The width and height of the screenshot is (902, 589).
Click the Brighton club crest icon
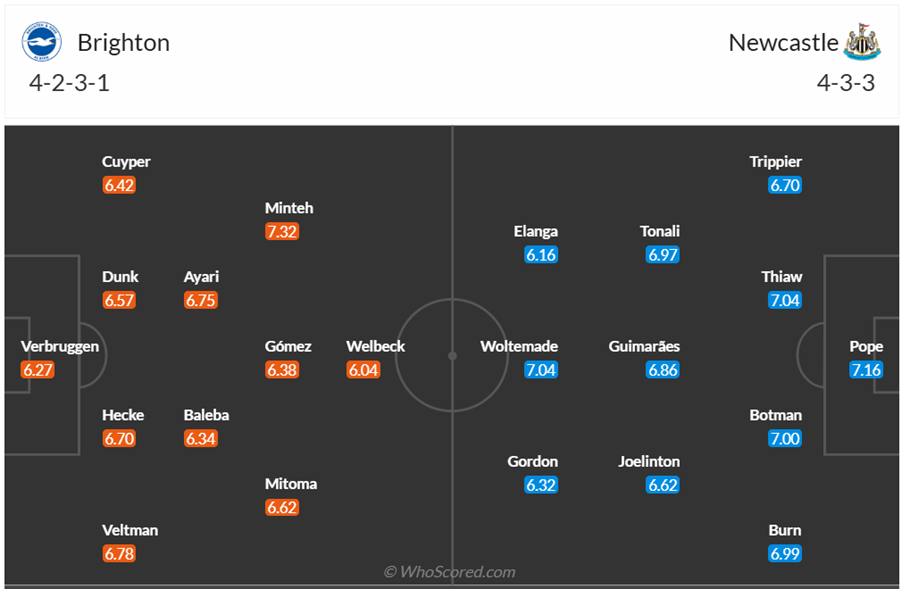pyautogui.click(x=42, y=42)
